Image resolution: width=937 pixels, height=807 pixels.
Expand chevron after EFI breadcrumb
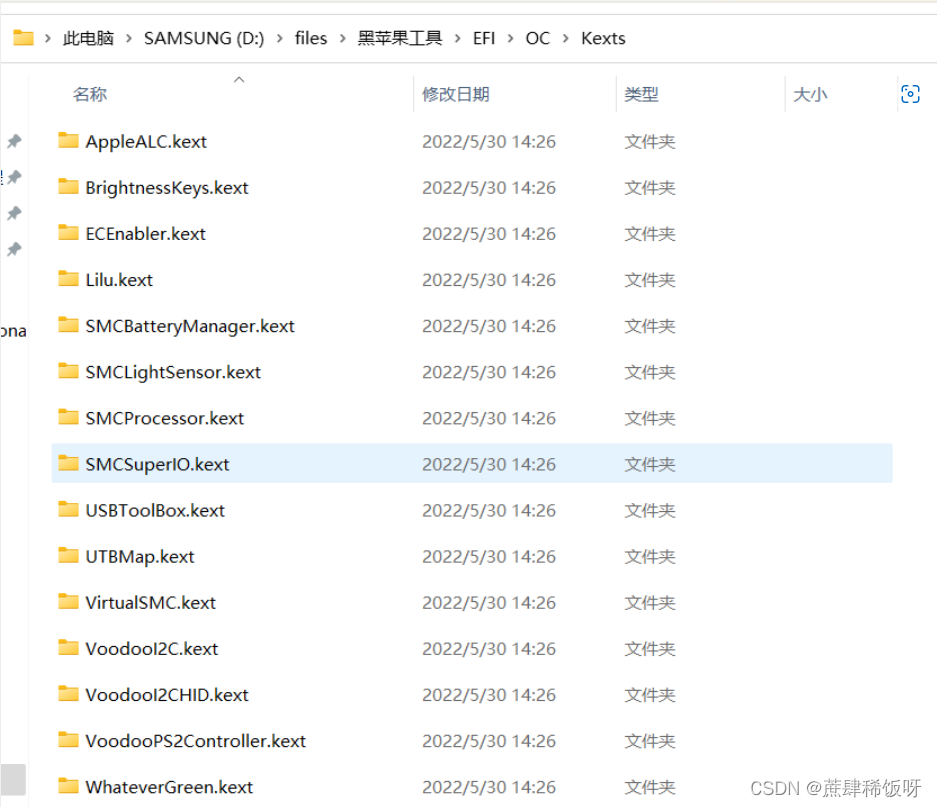pyautogui.click(x=510, y=38)
